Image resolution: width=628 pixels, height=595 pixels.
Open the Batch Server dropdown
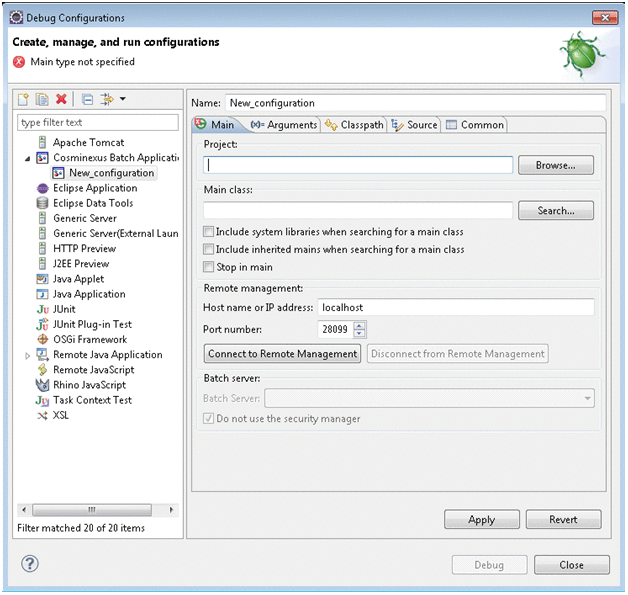click(x=586, y=398)
